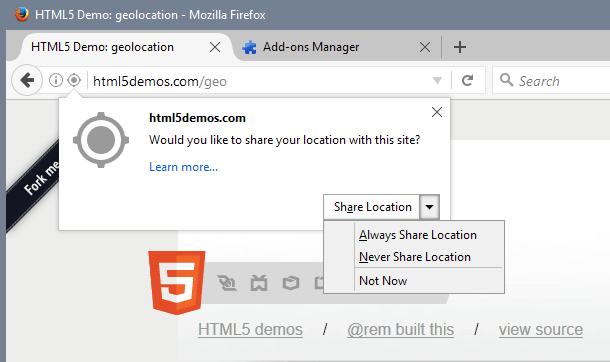This screenshot has width=610, height=362.
Task: Click the geolocation icon in the address bar
Action: [74, 80]
